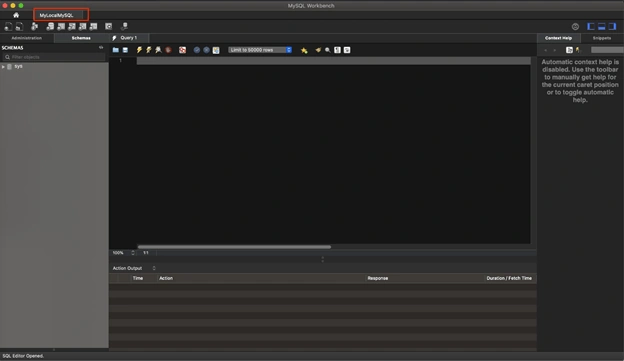Stop the running query
This screenshot has width=624, height=361.
coord(168,50)
